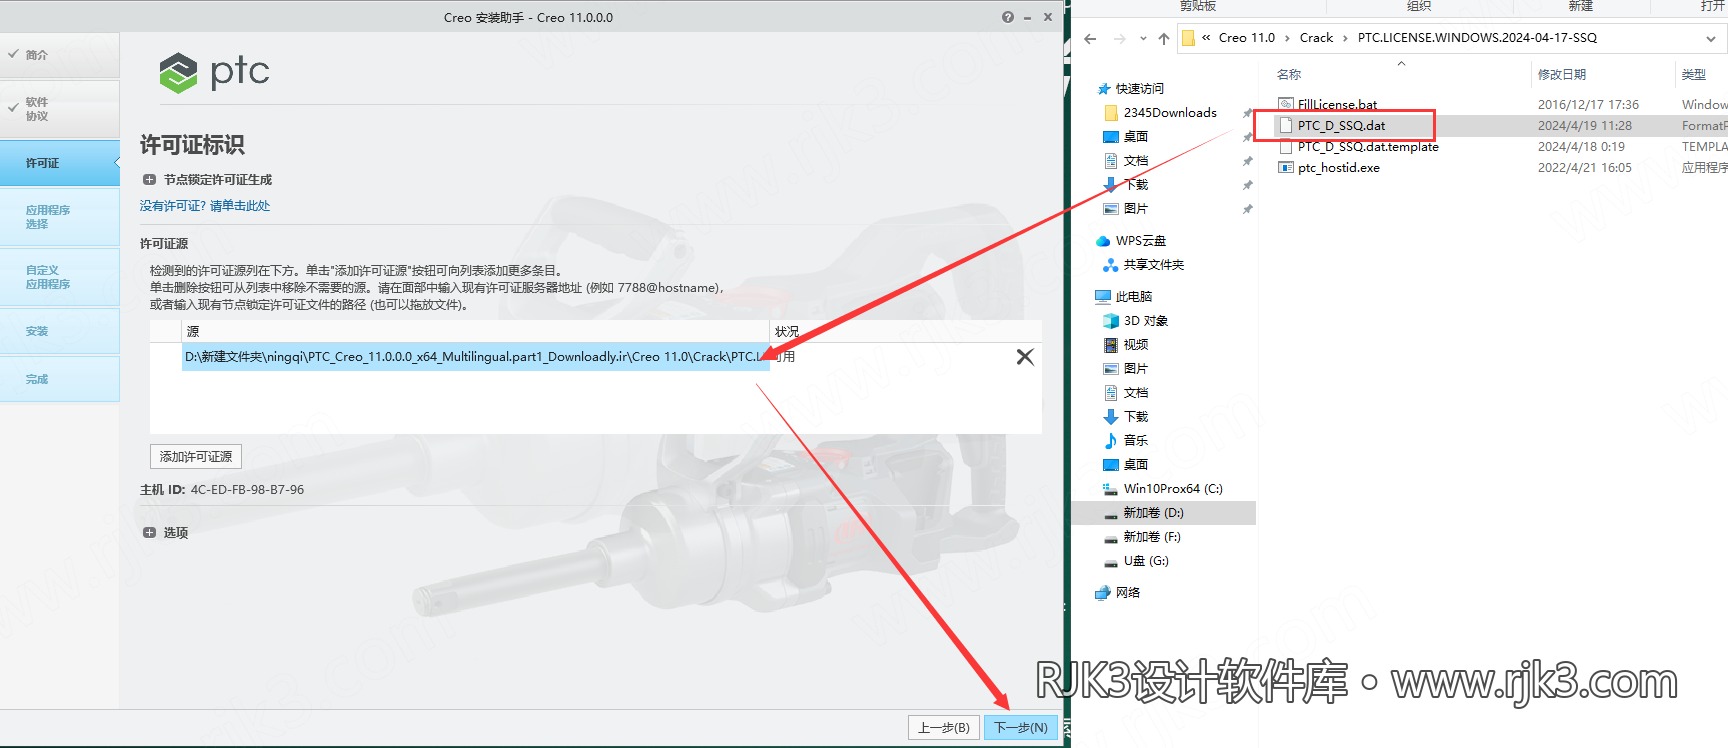The image size is (1728, 748).
Task: Go to the 应用程序选择 installer step
Action: point(60,217)
